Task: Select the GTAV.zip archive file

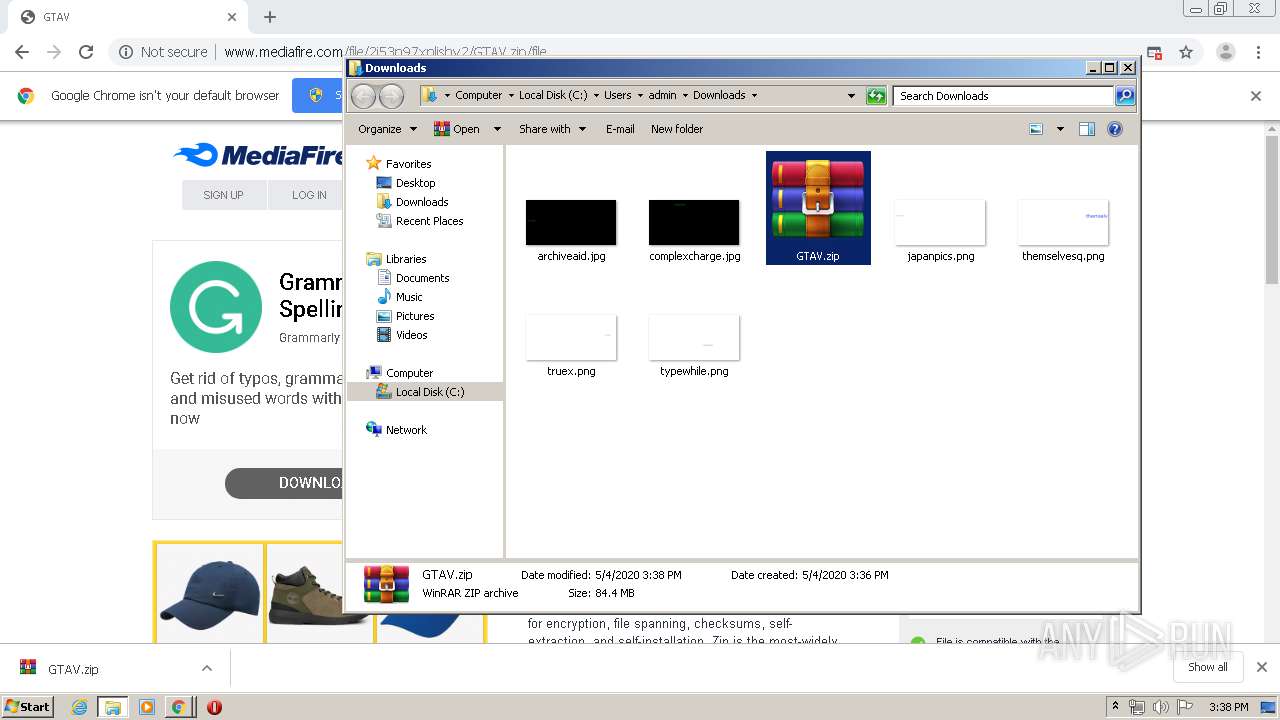Action: click(818, 208)
